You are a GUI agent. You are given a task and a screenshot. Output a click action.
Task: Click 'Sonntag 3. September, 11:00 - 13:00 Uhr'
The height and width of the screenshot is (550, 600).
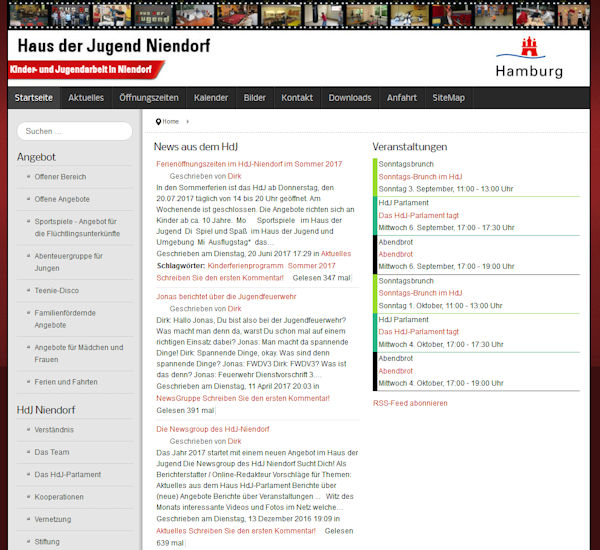pyautogui.click(x=446, y=189)
